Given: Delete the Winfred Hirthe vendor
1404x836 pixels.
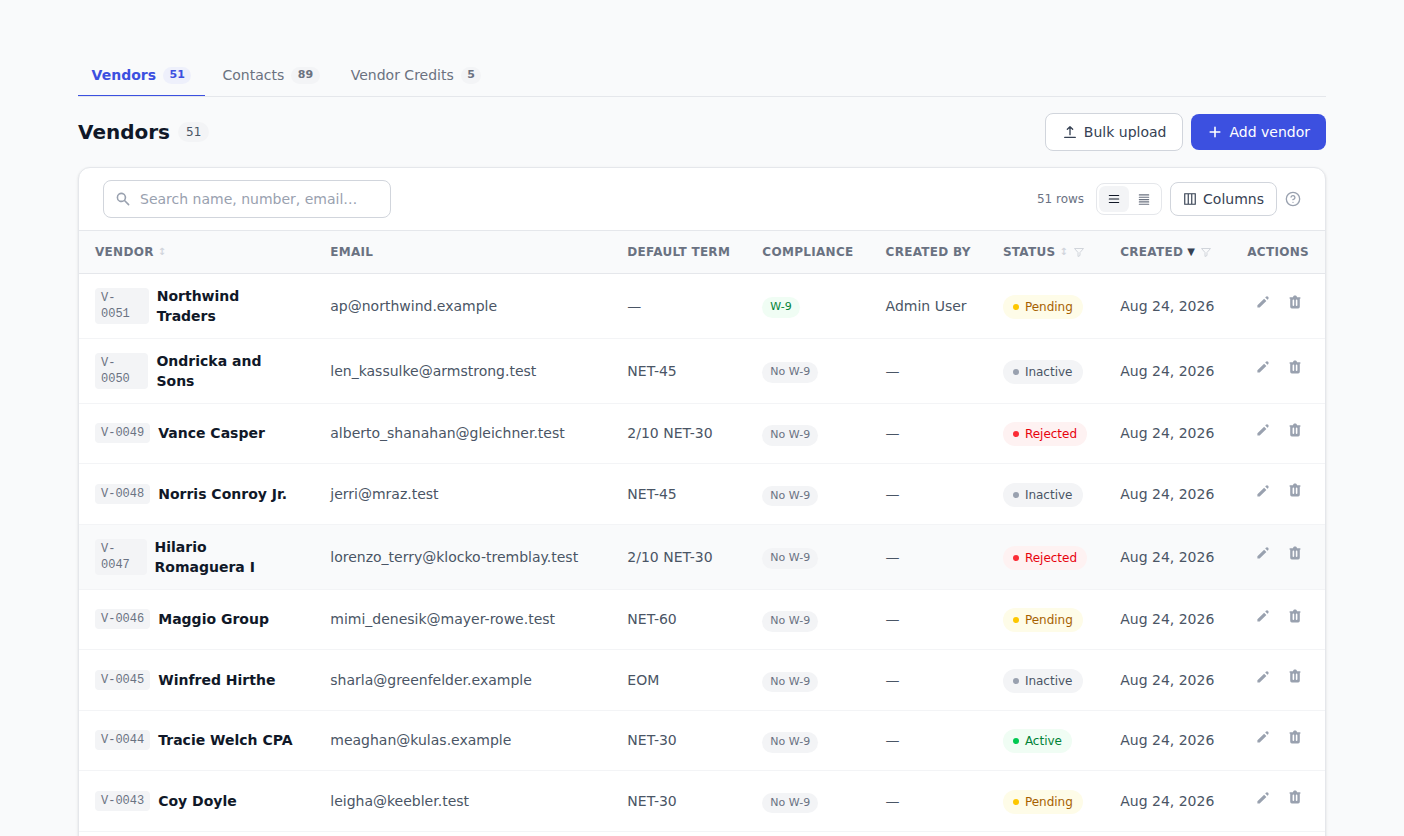Looking at the screenshot, I should coord(1295,676).
